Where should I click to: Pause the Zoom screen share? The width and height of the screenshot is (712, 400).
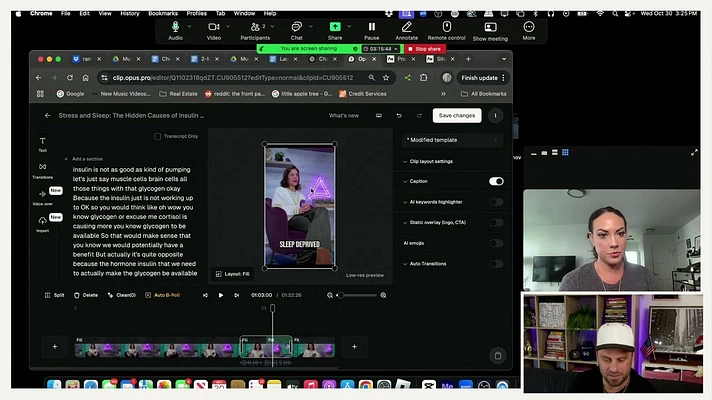371,30
